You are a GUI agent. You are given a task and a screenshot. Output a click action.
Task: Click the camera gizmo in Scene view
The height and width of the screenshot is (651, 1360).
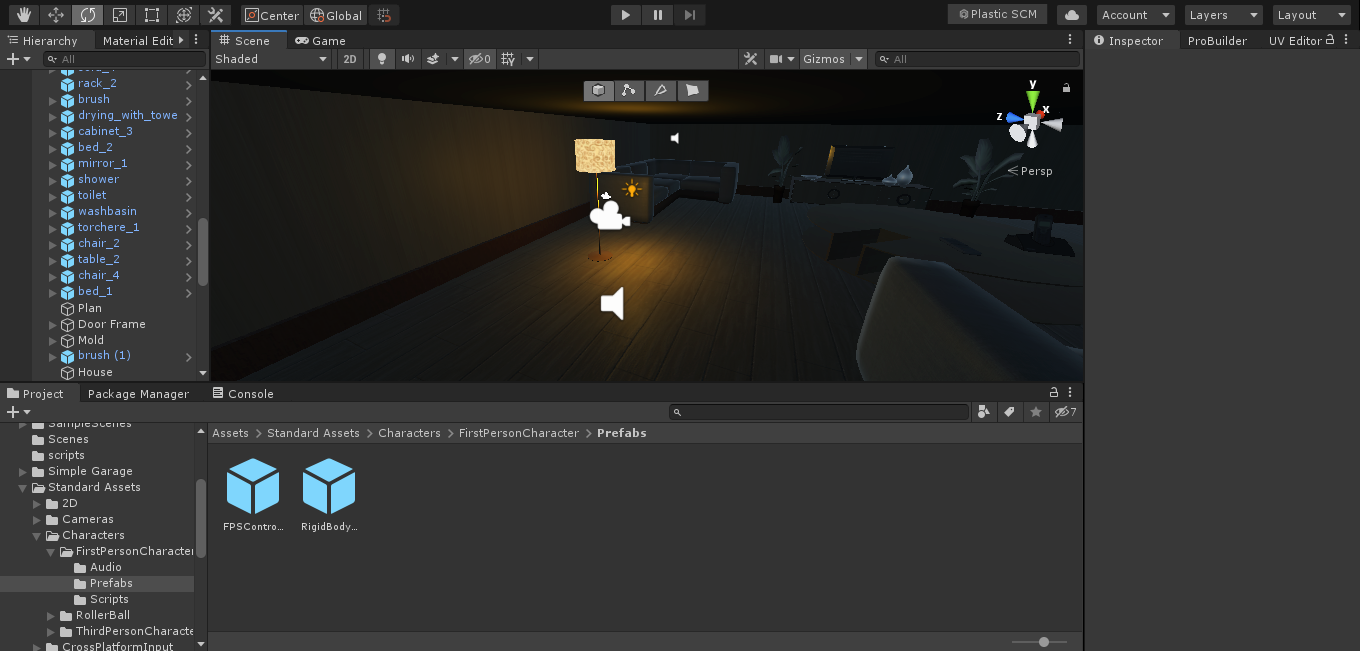click(x=609, y=215)
